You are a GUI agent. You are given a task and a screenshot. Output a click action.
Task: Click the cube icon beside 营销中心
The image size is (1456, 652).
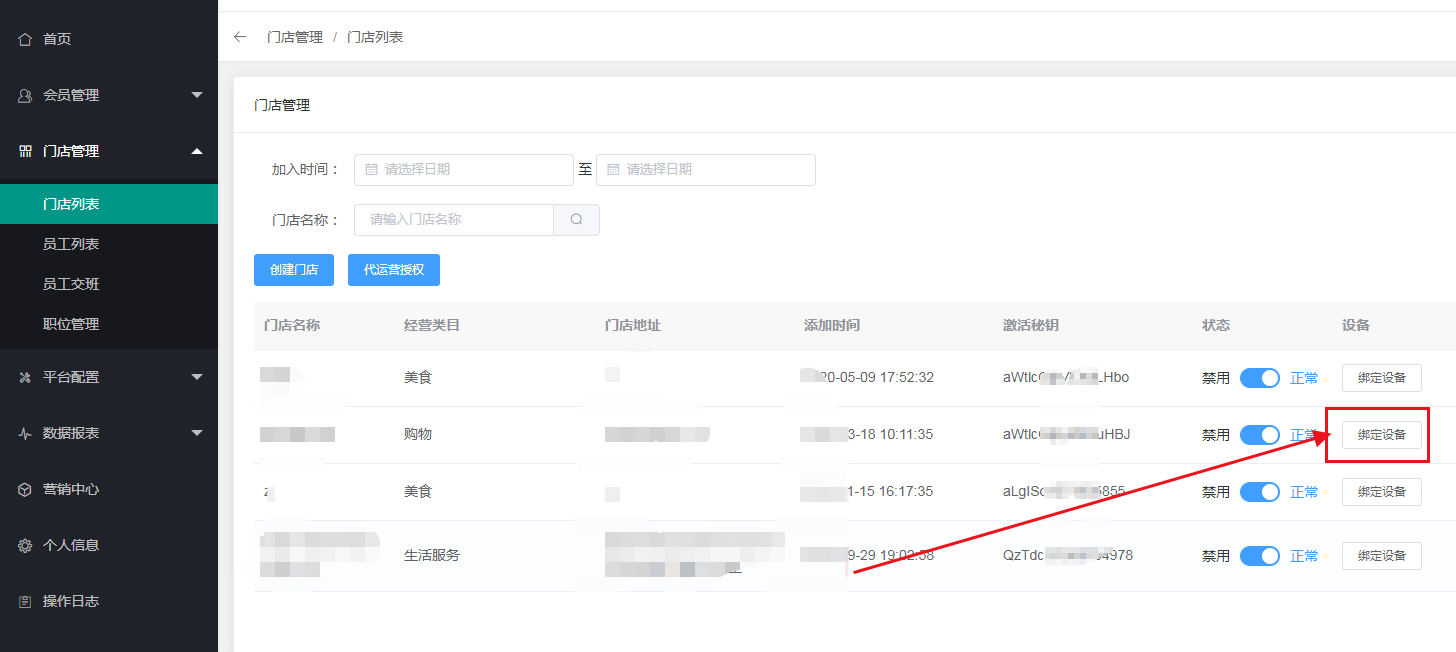click(25, 489)
